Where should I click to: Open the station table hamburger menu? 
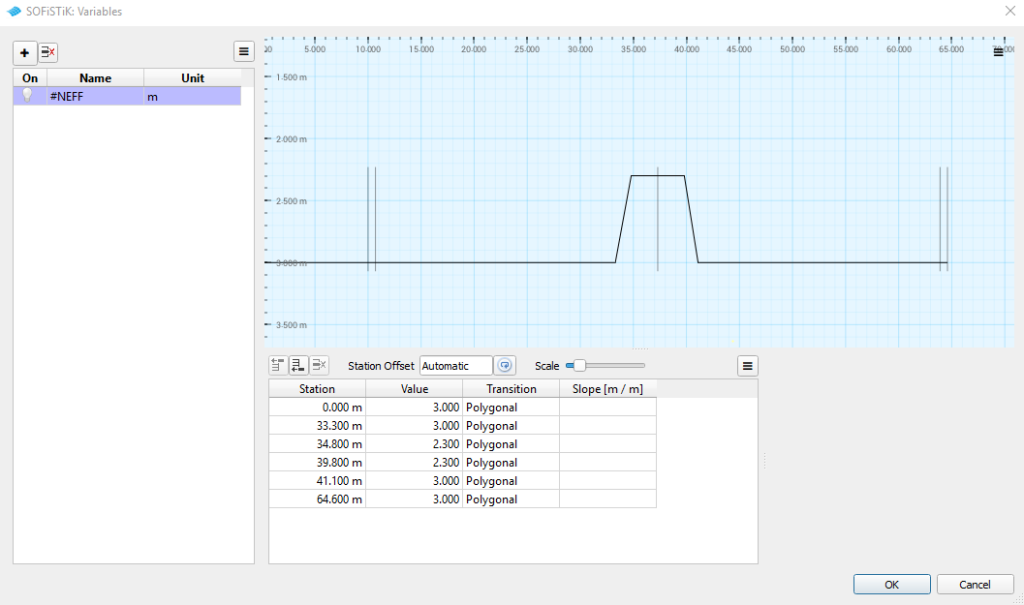tap(747, 366)
